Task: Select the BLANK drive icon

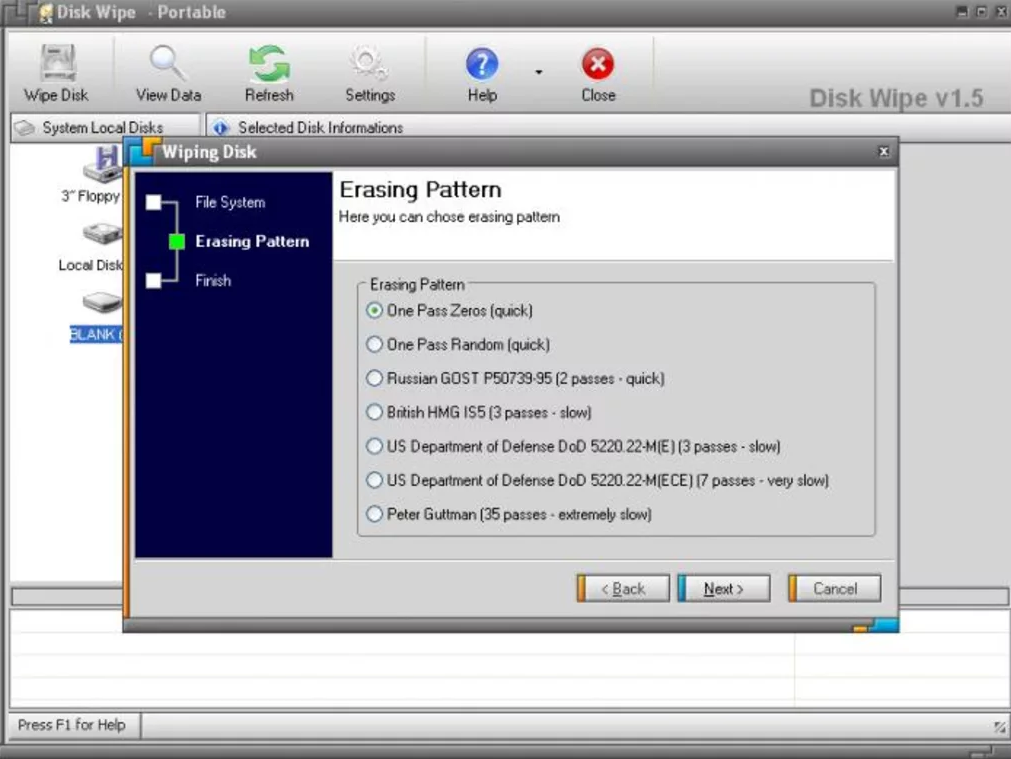Action: pyautogui.click(x=103, y=302)
